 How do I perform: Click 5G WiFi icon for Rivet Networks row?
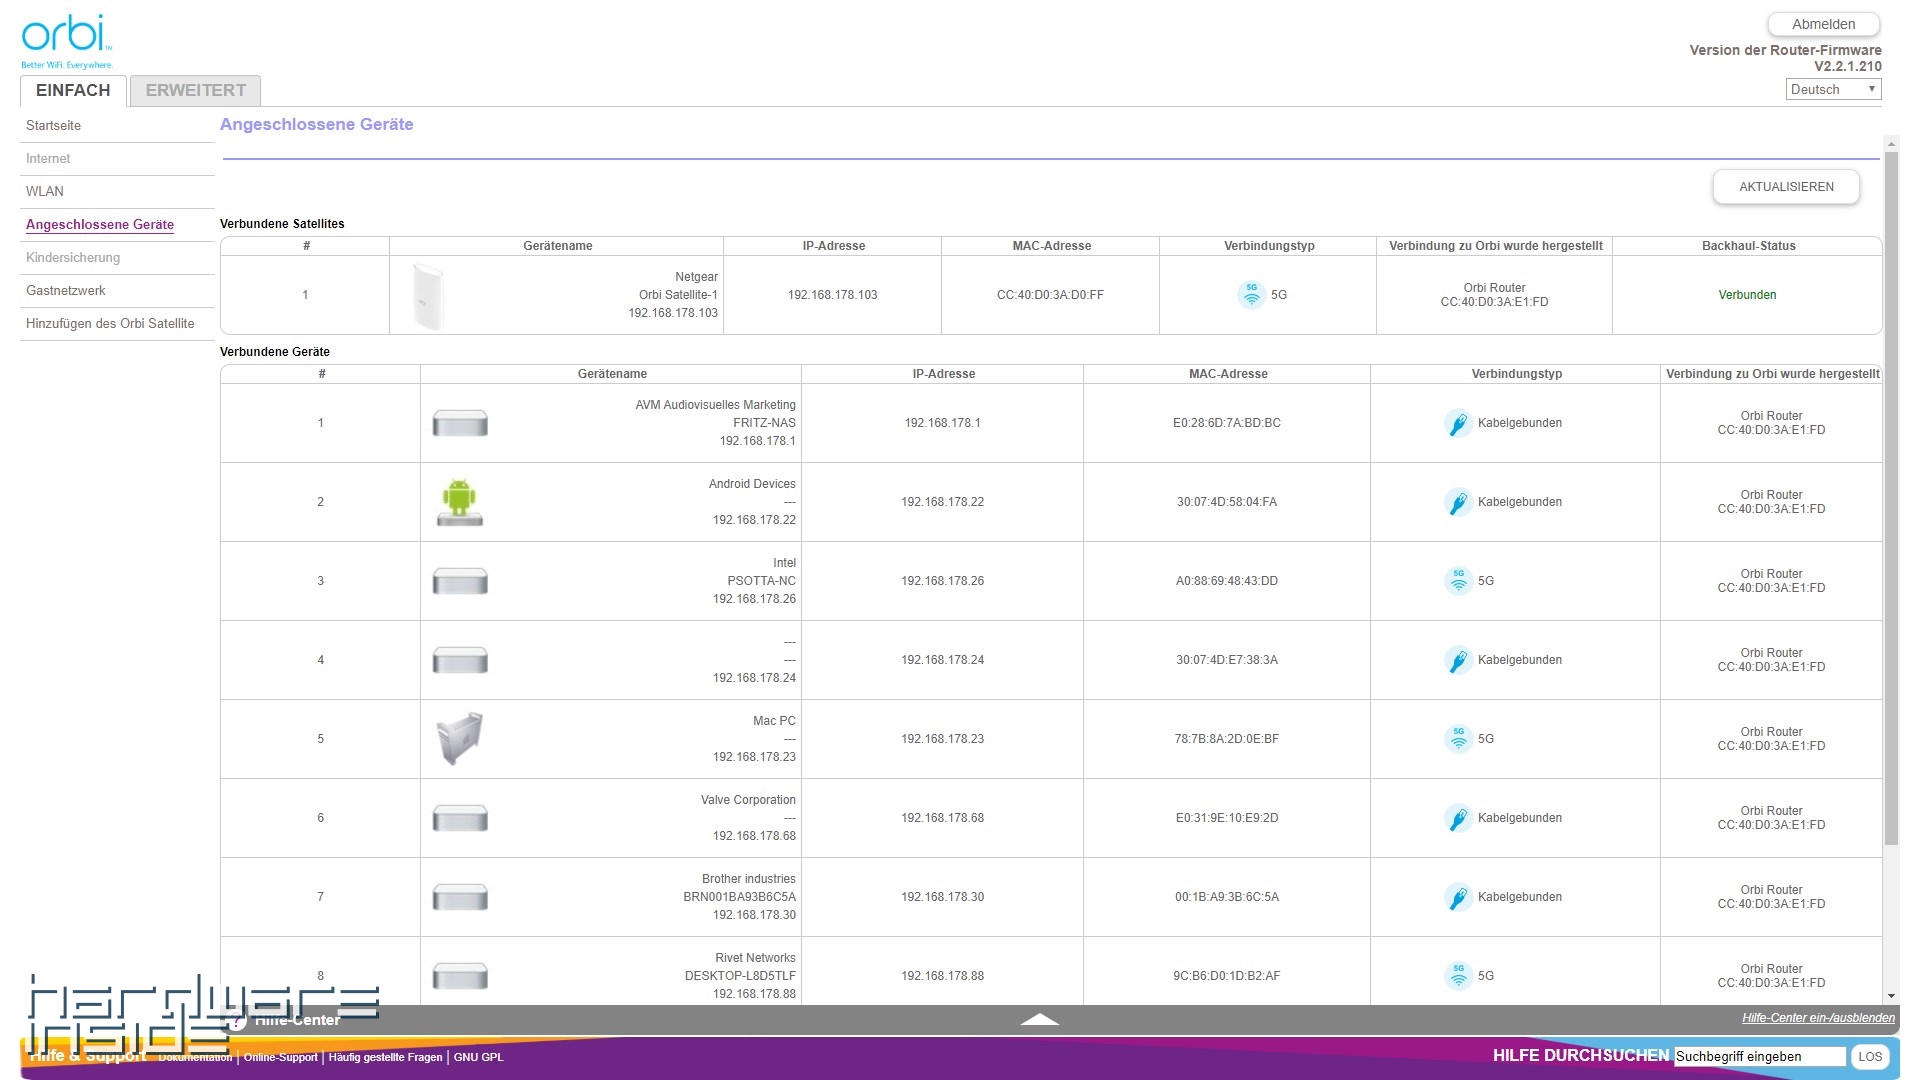point(1458,976)
